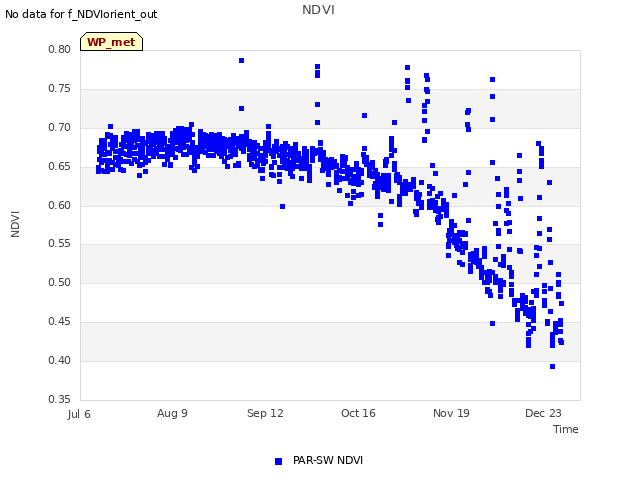Click the 0.65 y-axis tick label

tap(60, 167)
